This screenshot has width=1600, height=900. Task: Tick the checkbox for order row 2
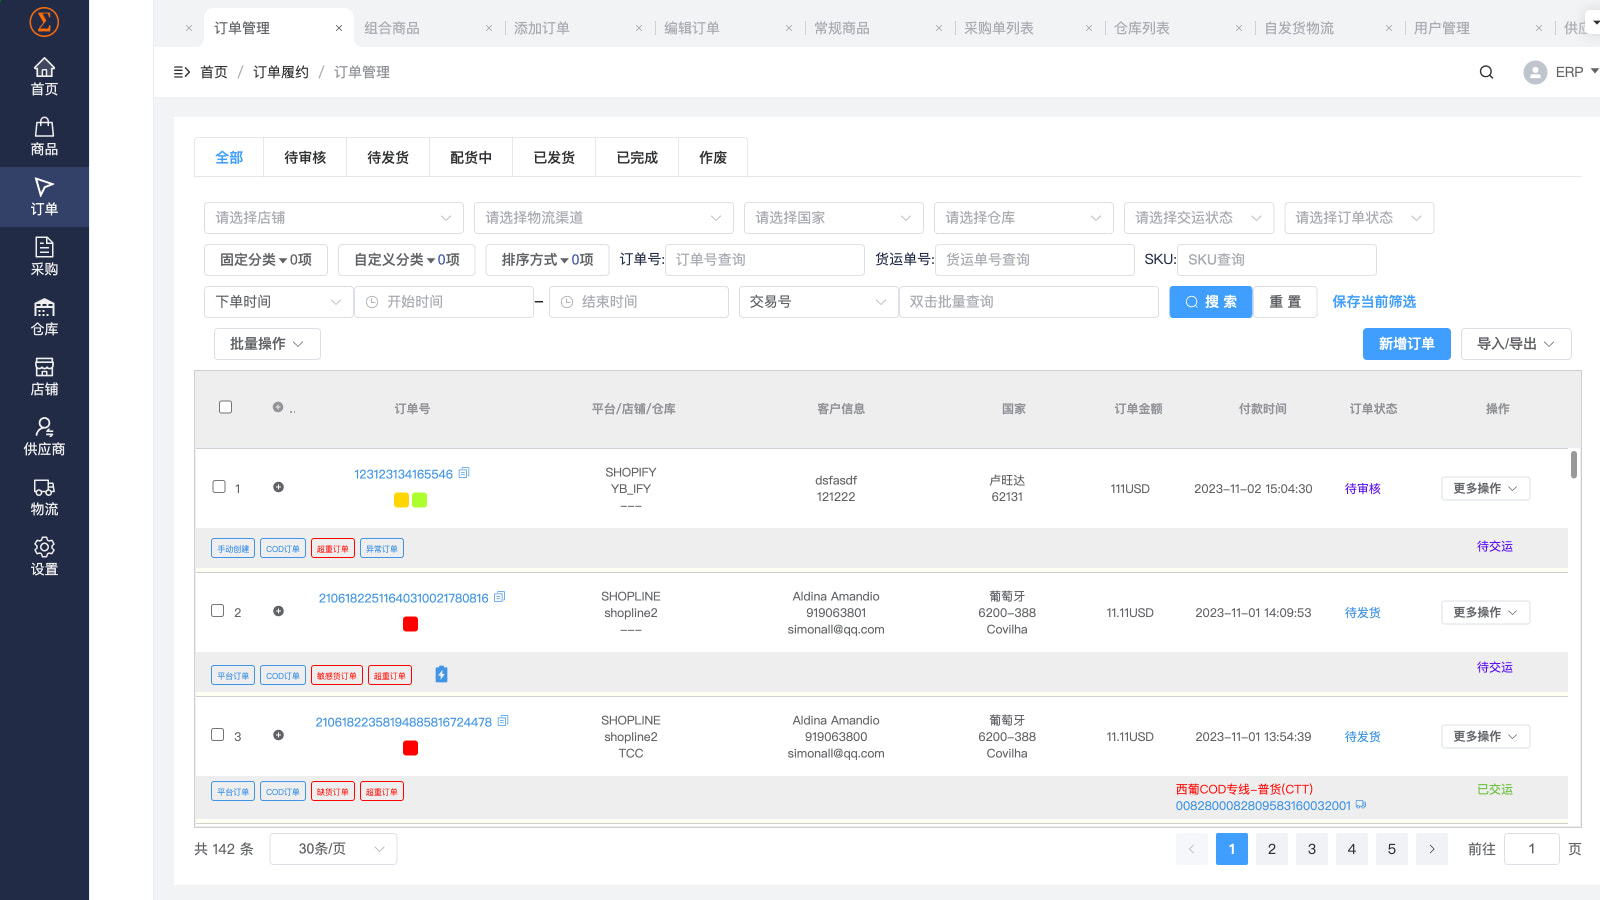[x=217, y=611]
